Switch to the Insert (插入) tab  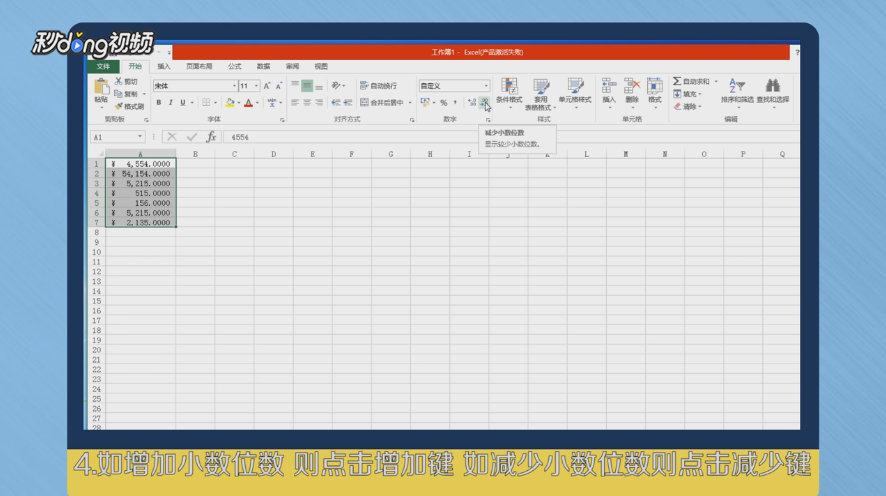(x=164, y=67)
